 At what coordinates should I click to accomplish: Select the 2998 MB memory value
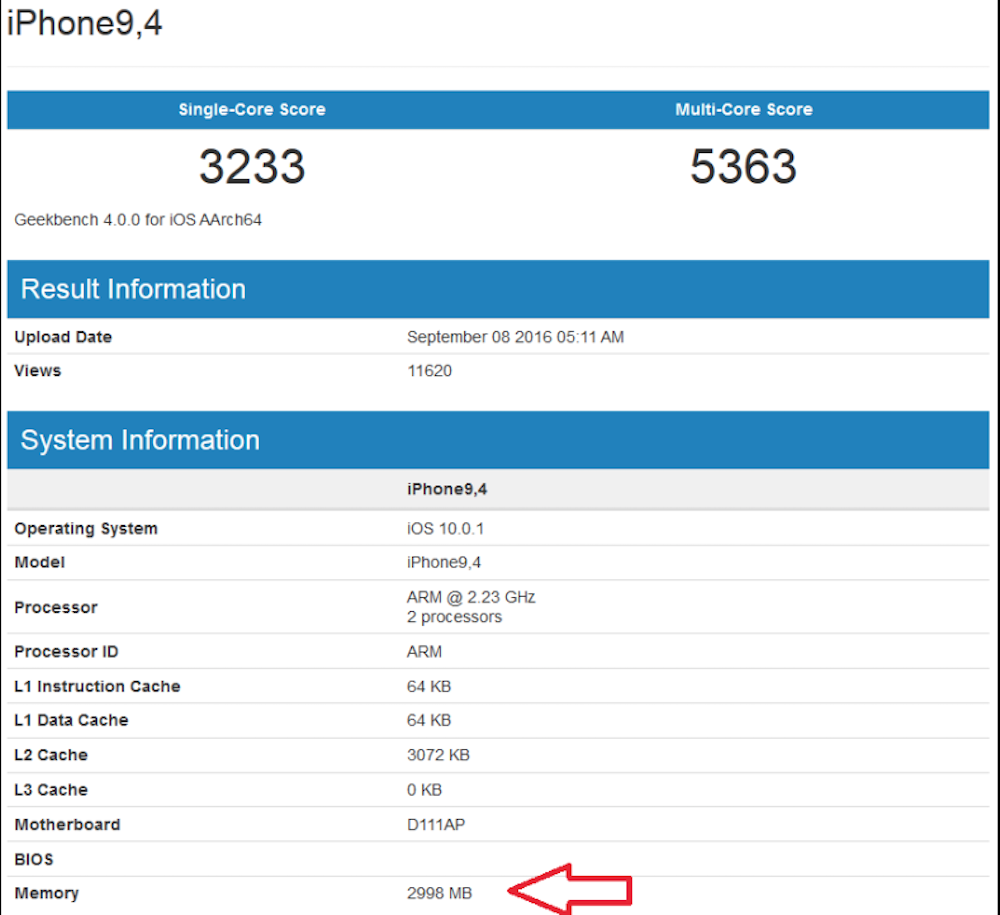click(439, 893)
